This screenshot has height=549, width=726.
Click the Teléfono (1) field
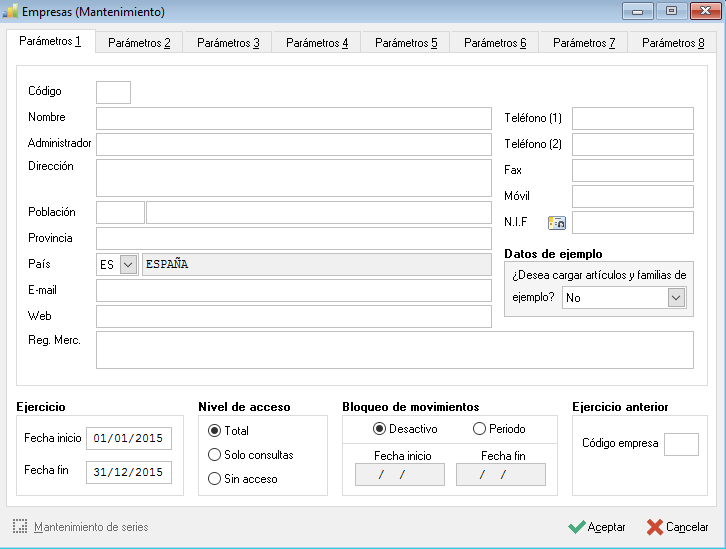point(632,119)
